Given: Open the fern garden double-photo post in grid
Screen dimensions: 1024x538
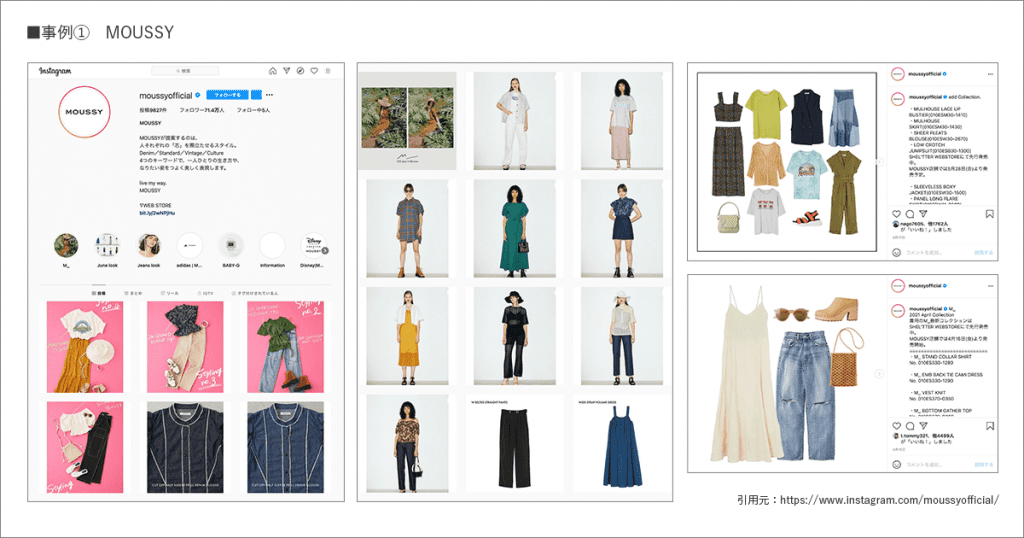Looking at the screenshot, I should pyautogui.click(x=408, y=121).
